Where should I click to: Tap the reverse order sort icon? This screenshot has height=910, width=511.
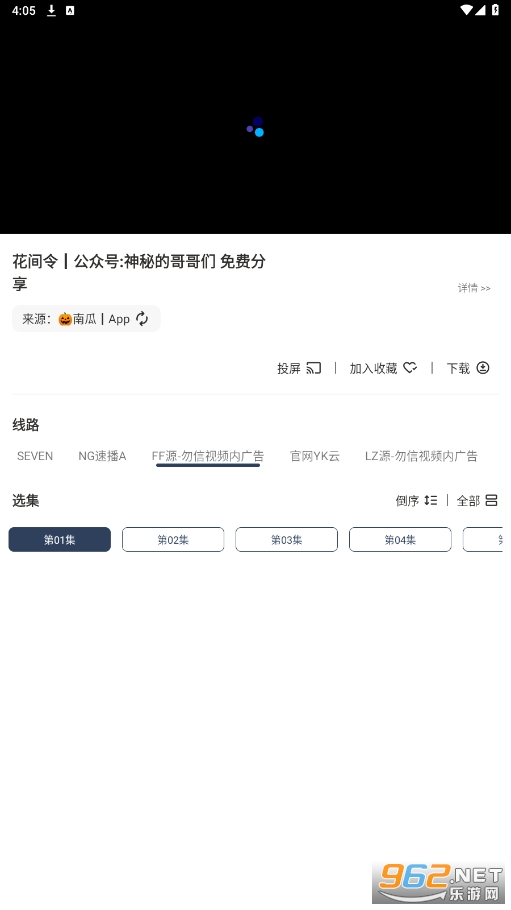431,500
